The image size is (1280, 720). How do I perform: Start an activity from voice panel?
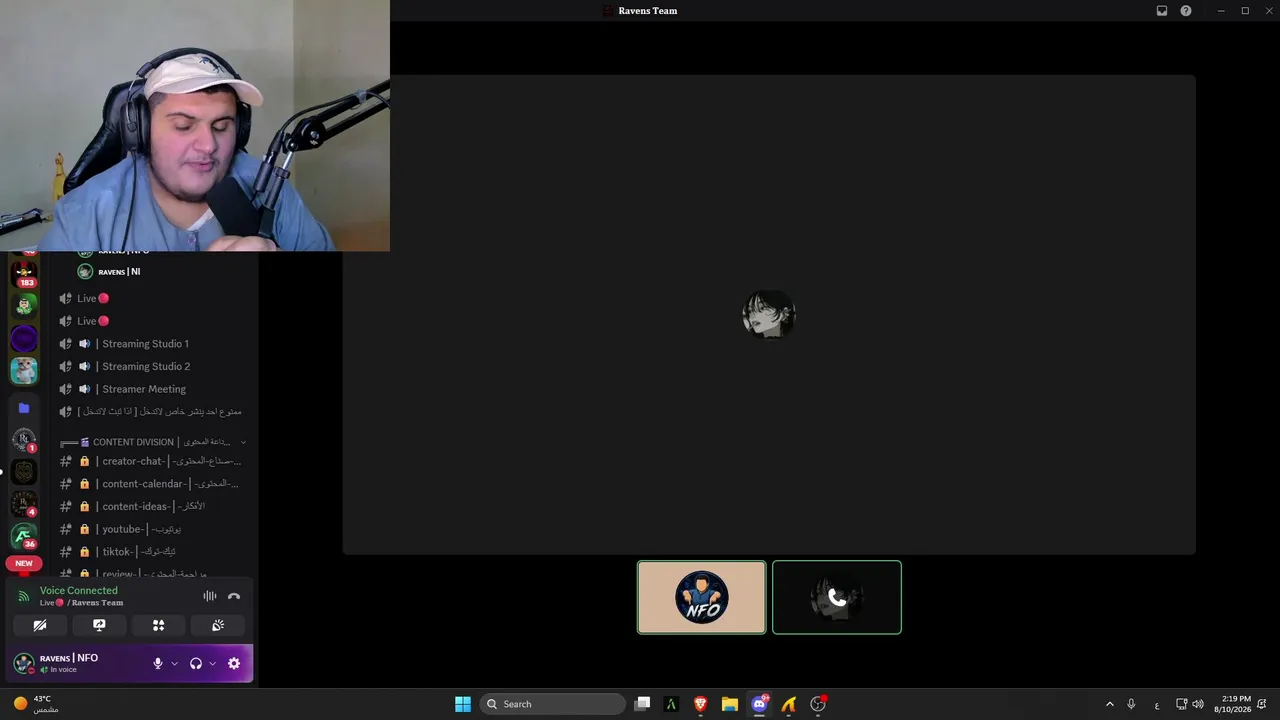click(158, 625)
